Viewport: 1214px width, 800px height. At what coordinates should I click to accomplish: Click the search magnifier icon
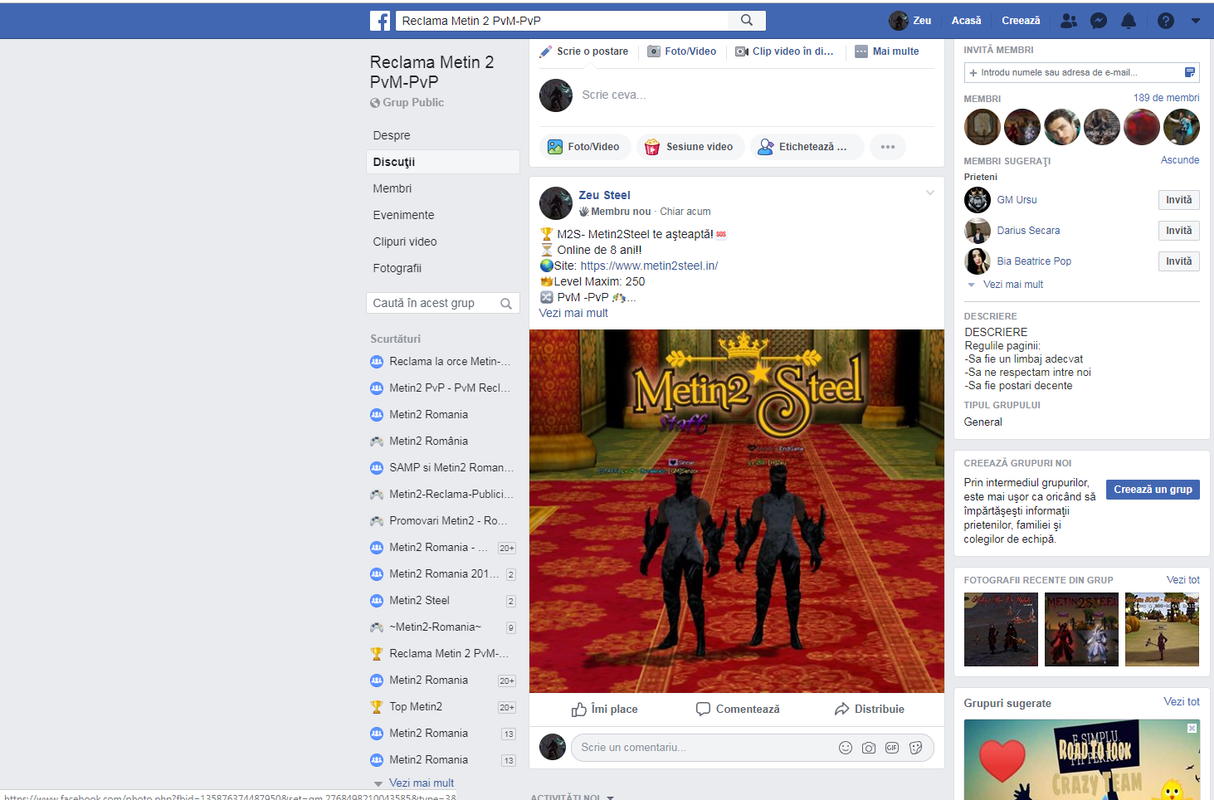pos(747,20)
